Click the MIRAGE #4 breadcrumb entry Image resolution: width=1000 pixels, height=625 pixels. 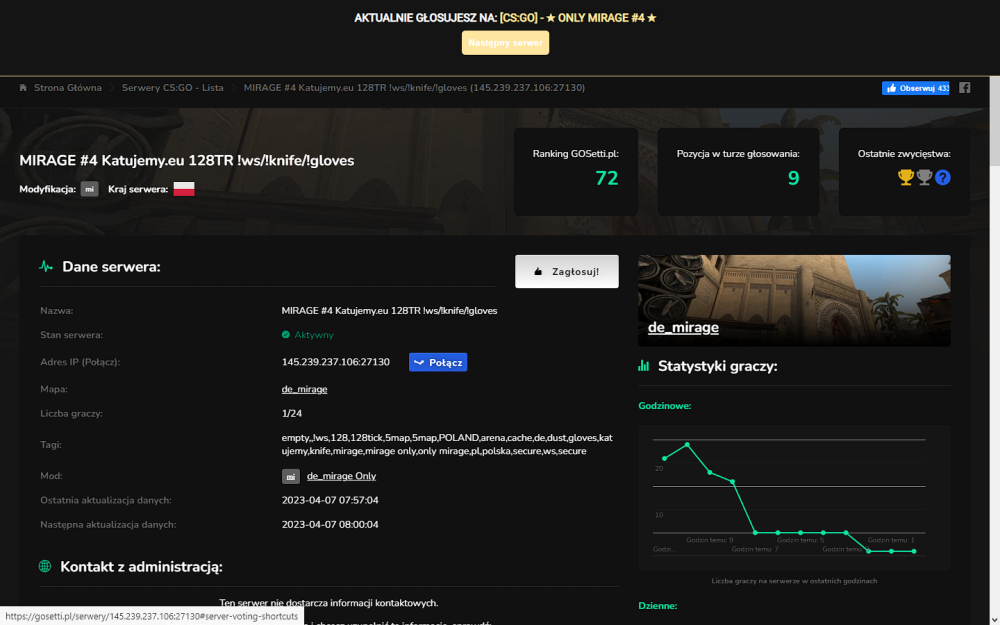415,88
